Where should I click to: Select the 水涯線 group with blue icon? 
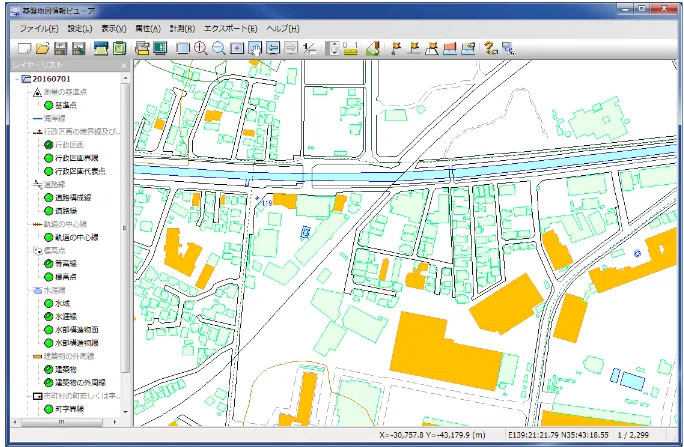pos(55,290)
